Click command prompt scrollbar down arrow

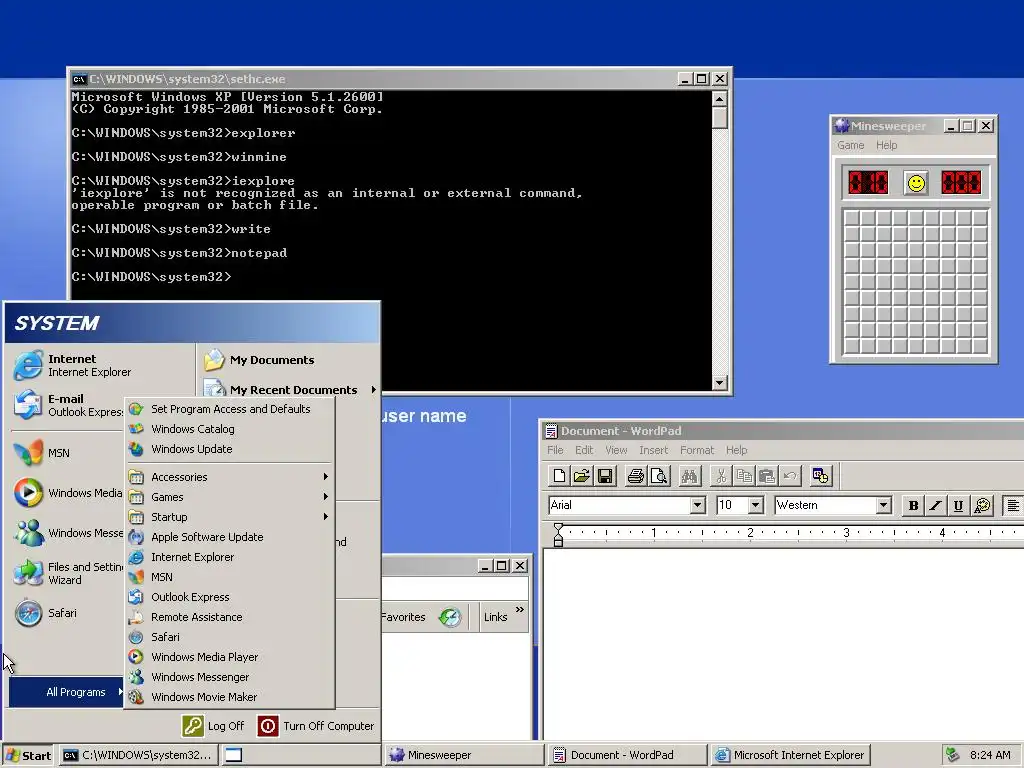coord(720,383)
